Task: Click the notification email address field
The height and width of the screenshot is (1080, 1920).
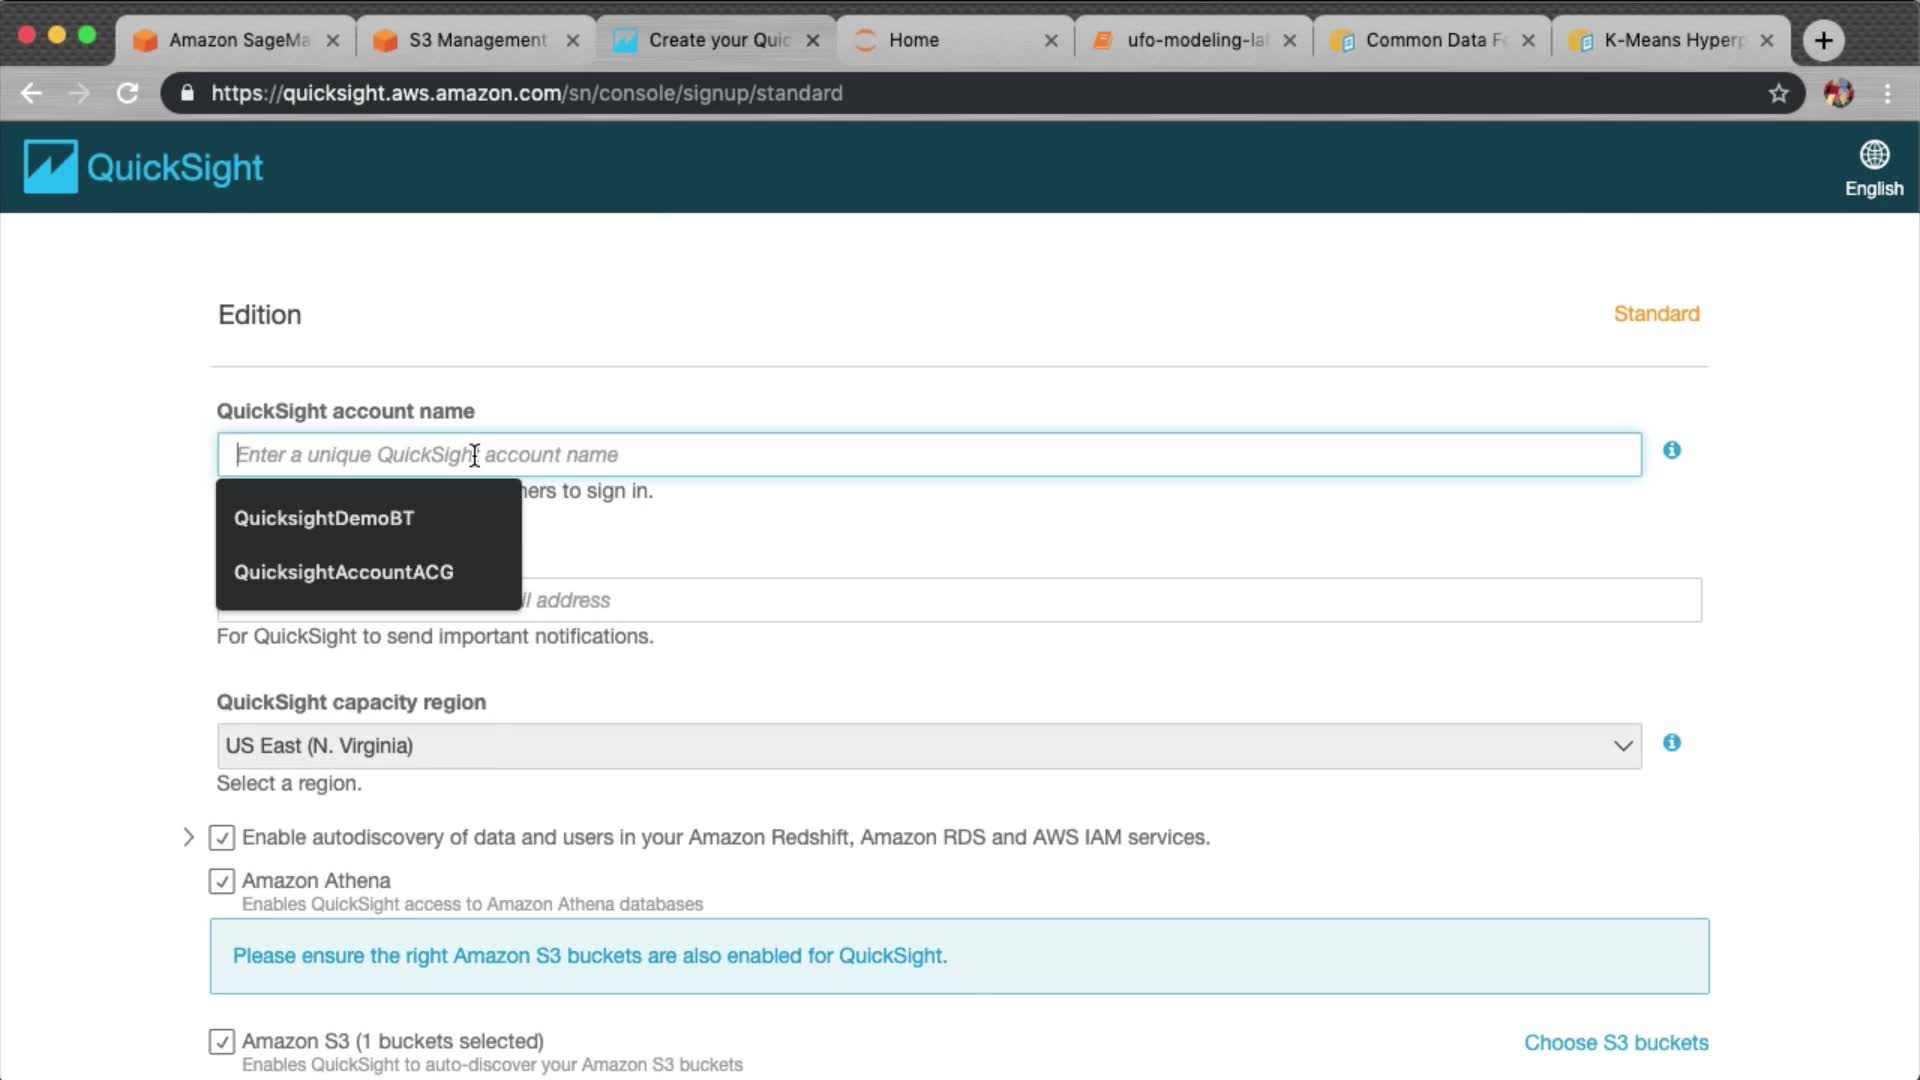Action: tap(1100, 600)
